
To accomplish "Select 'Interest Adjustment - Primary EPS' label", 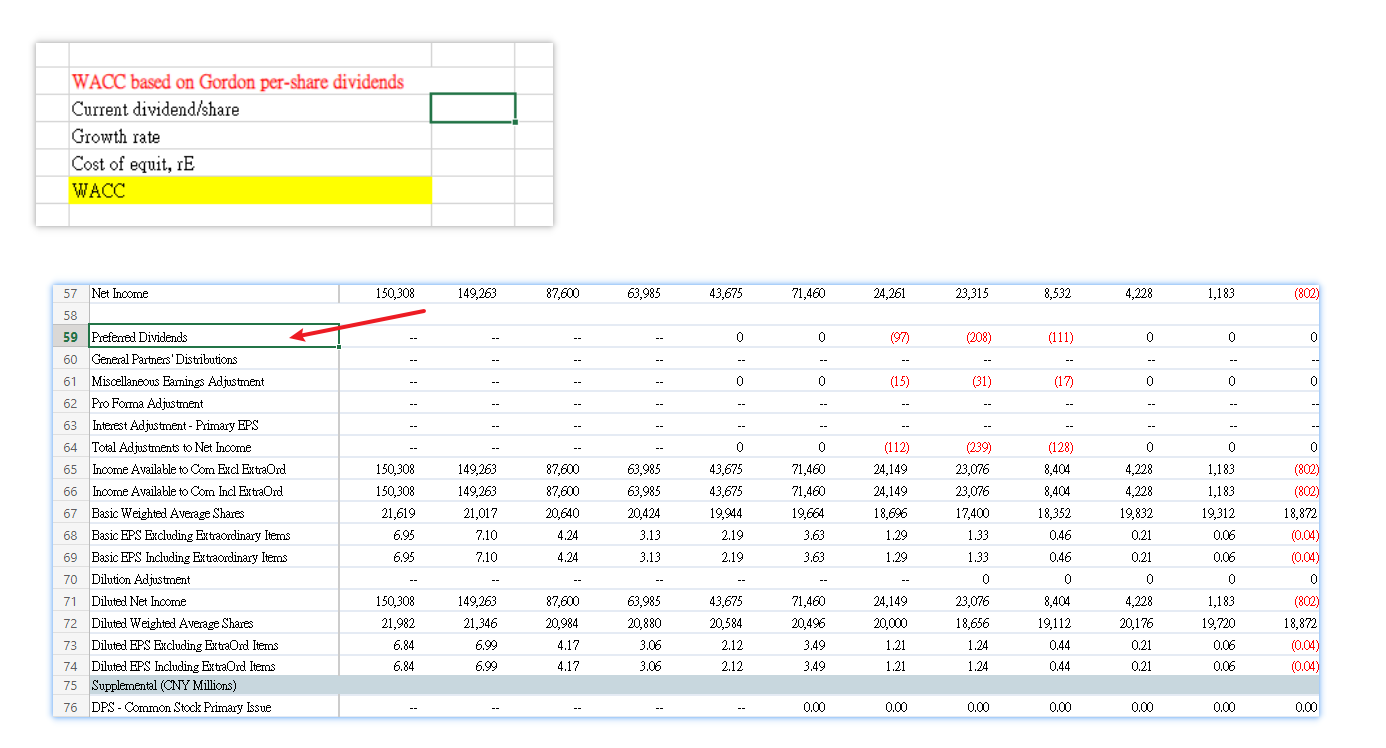I will click(x=175, y=425).
